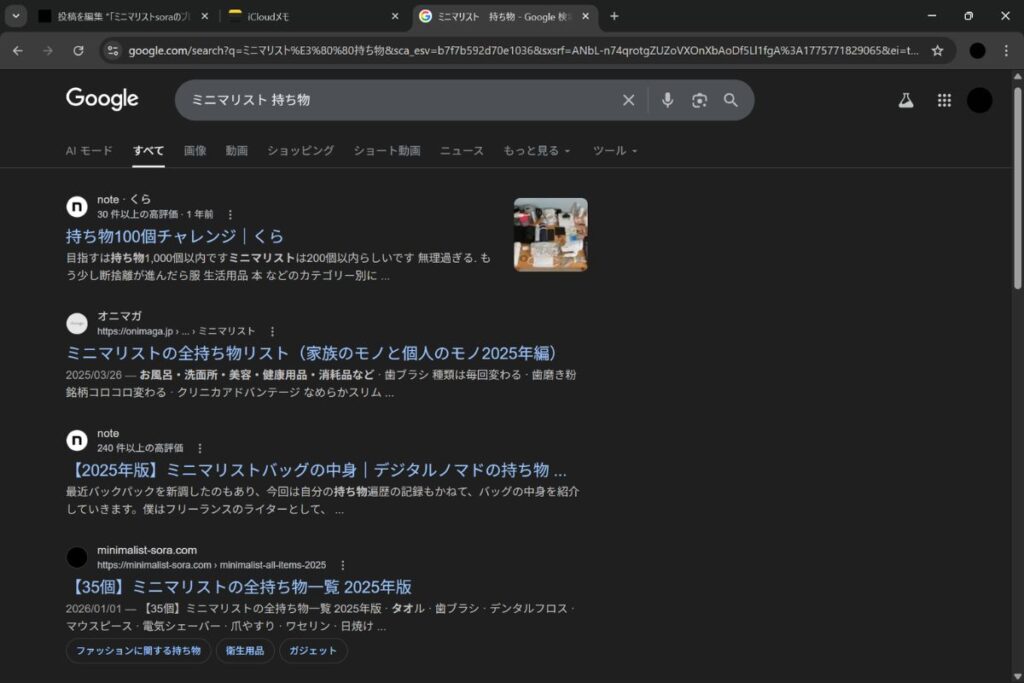Open the Google apps grid
1024x683 pixels.
pos(944,100)
